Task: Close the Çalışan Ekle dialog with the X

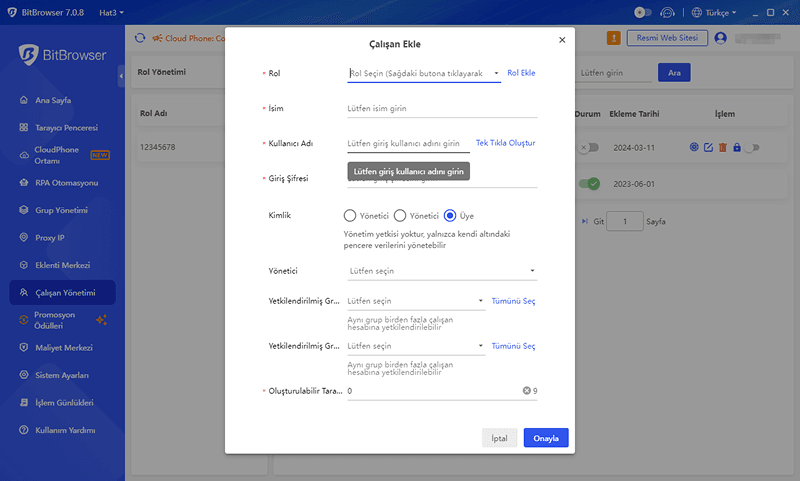Action: click(x=561, y=40)
